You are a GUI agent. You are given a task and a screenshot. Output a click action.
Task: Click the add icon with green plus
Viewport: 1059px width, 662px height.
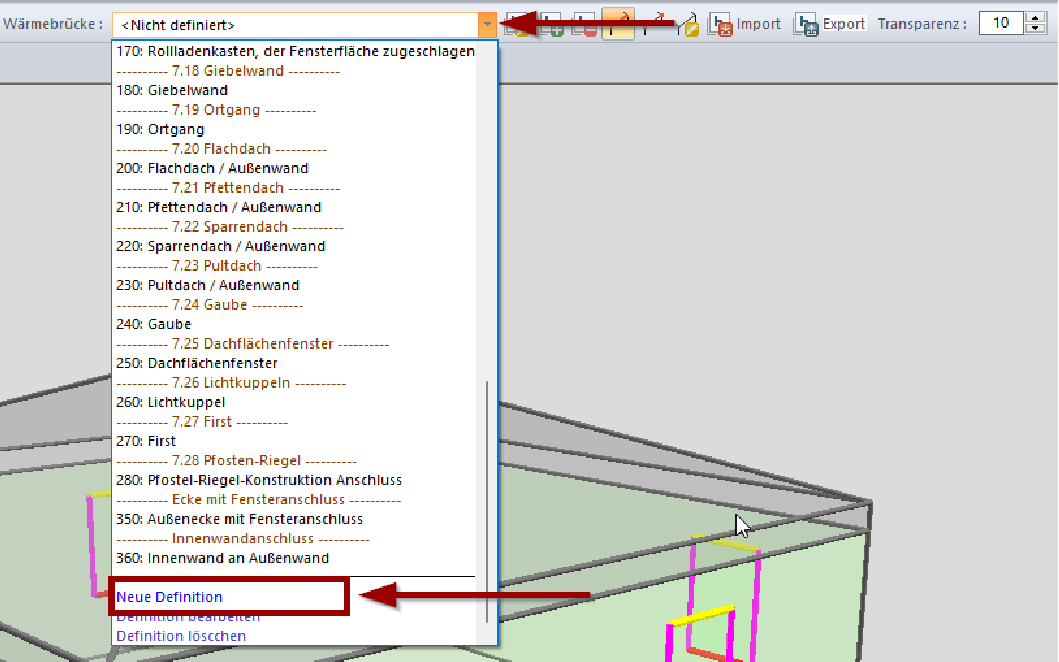(551, 24)
